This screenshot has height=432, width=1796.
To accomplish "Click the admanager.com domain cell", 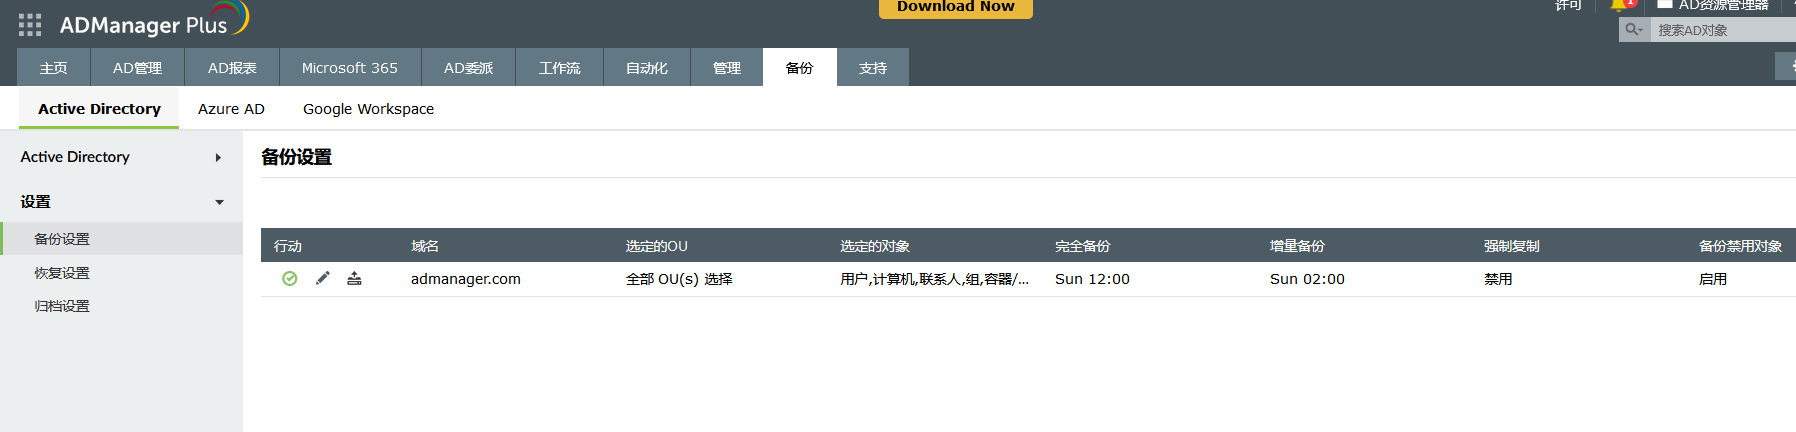I will click(466, 279).
